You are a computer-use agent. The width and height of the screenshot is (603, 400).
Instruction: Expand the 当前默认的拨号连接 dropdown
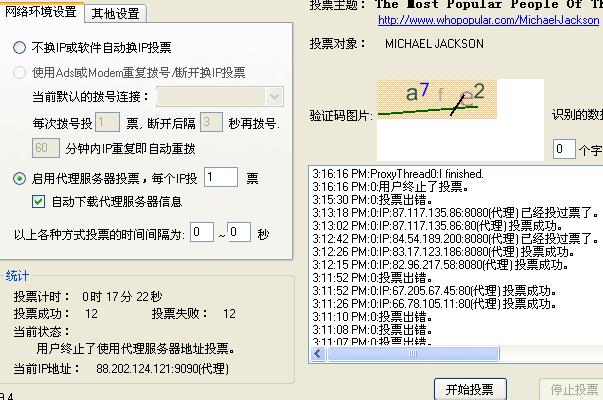tap(275, 96)
